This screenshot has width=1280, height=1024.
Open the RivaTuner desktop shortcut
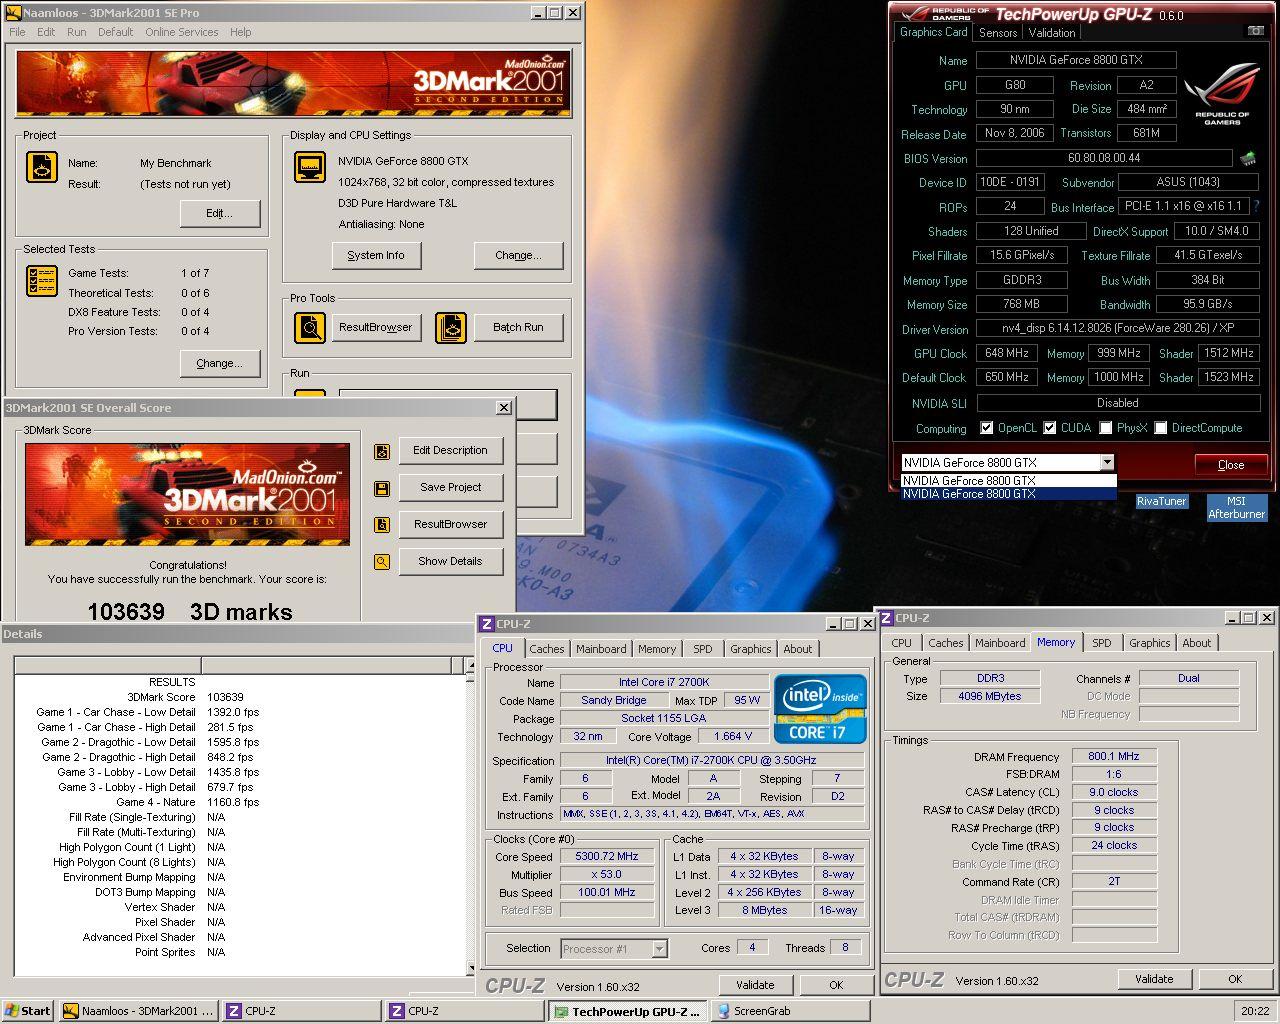click(1161, 502)
